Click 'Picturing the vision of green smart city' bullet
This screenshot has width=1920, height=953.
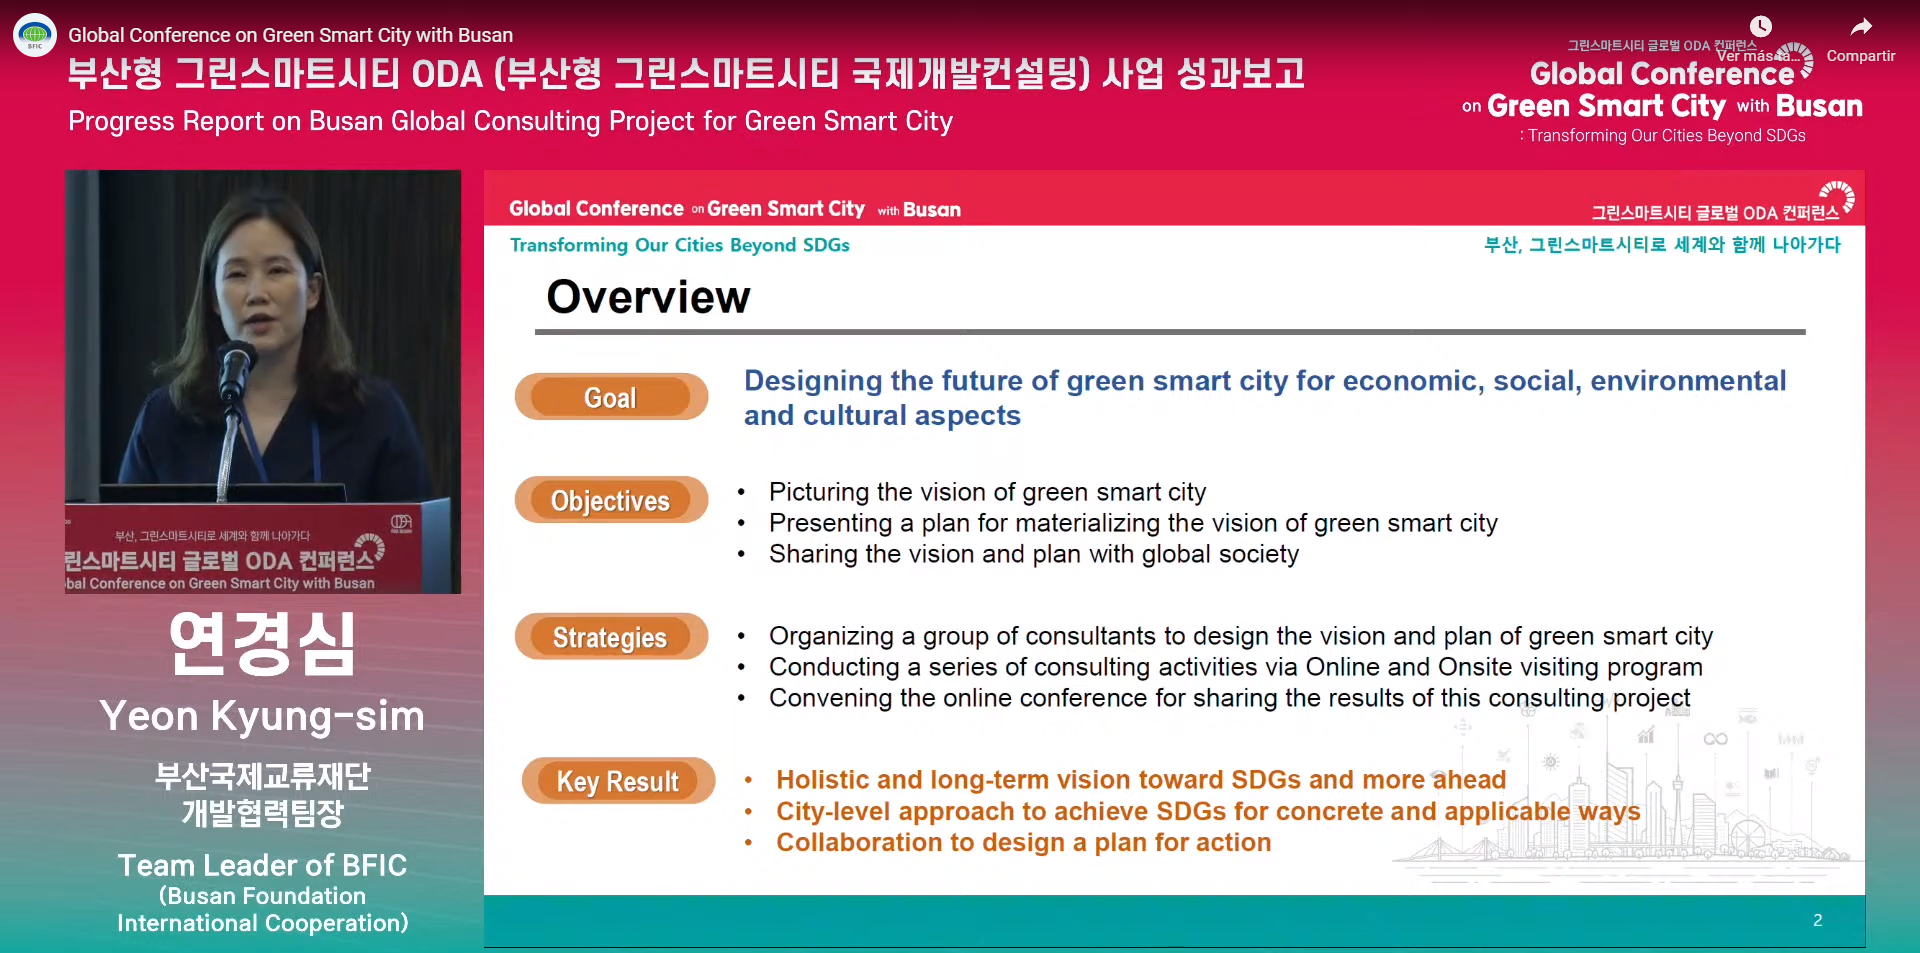click(x=987, y=492)
